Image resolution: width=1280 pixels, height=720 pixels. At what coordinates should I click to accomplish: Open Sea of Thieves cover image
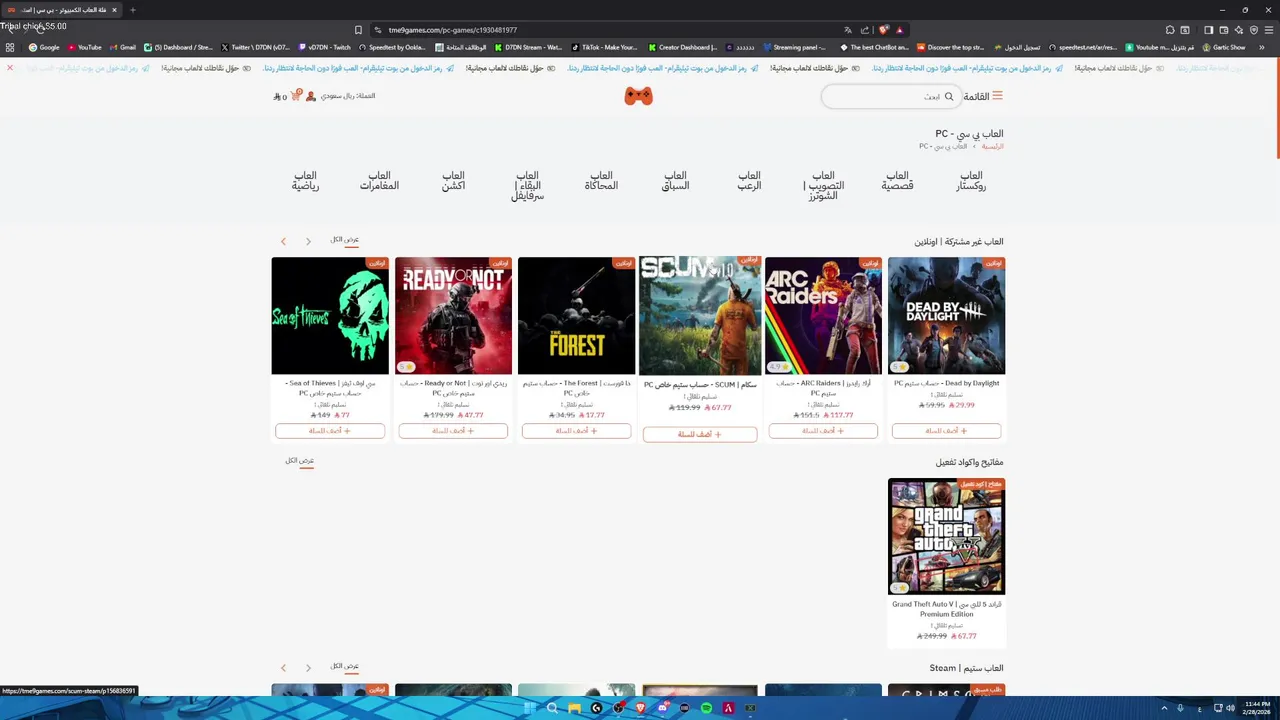pos(330,316)
